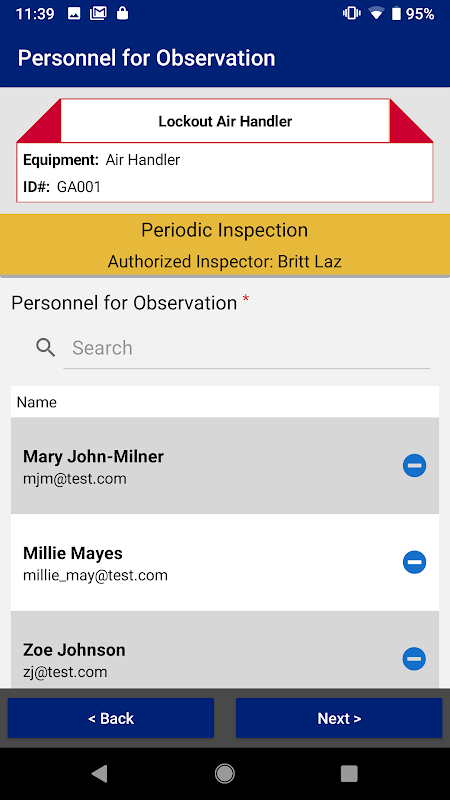Viewport: 450px width, 800px height.
Task: Go Back to previous step
Action: coord(111,718)
